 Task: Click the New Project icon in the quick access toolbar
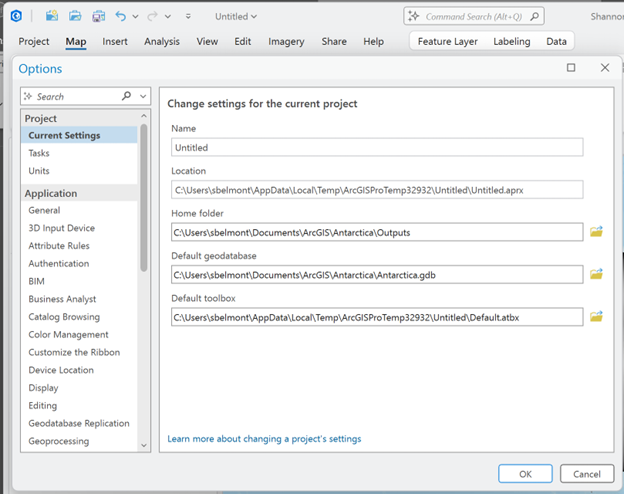pyautogui.click(x=51, y=16)
